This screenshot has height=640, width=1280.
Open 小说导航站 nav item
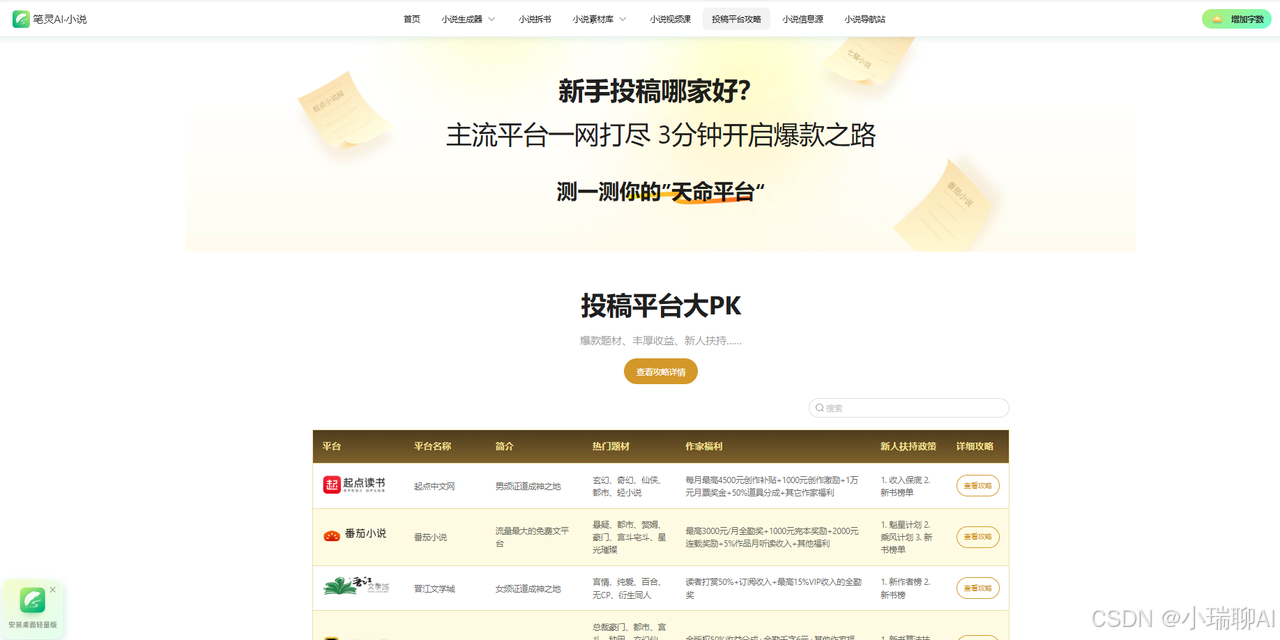point(864,19)
